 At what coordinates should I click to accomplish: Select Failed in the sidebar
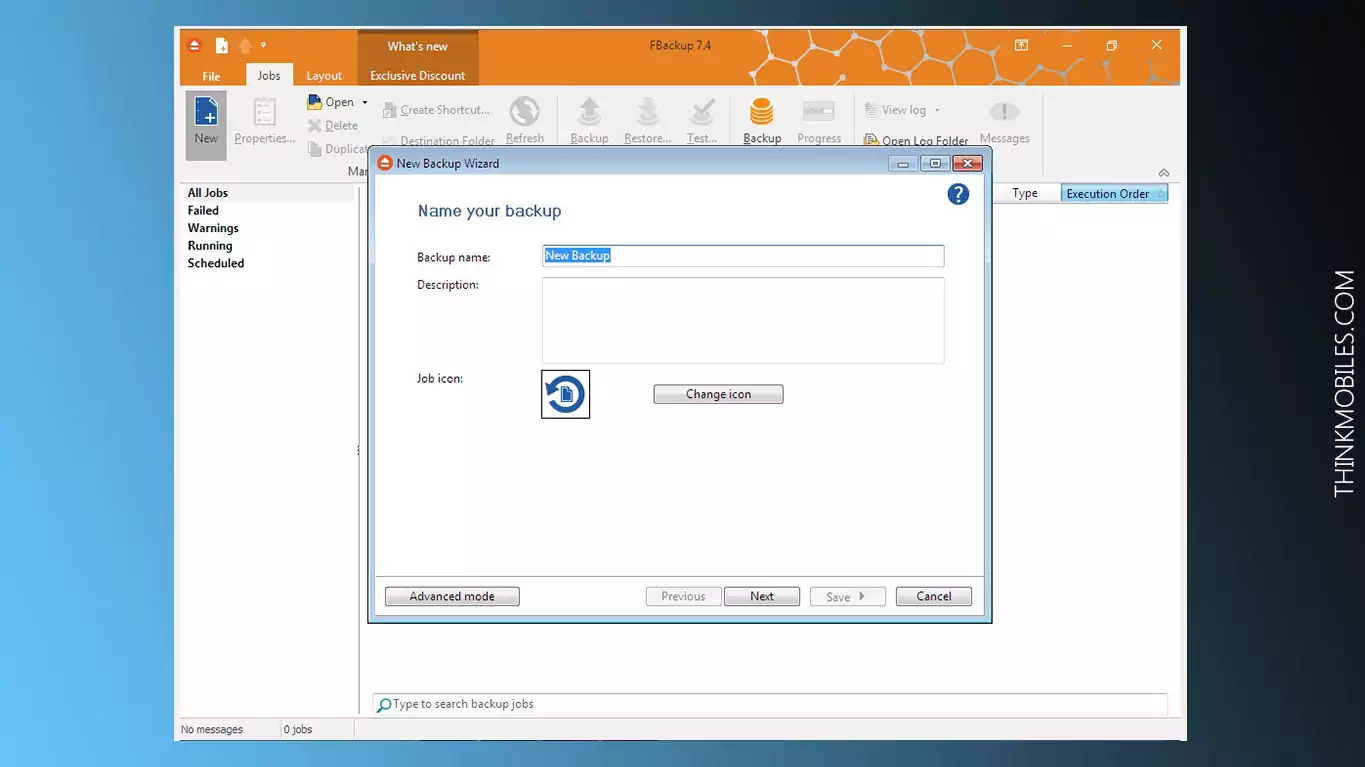[203, 210]
